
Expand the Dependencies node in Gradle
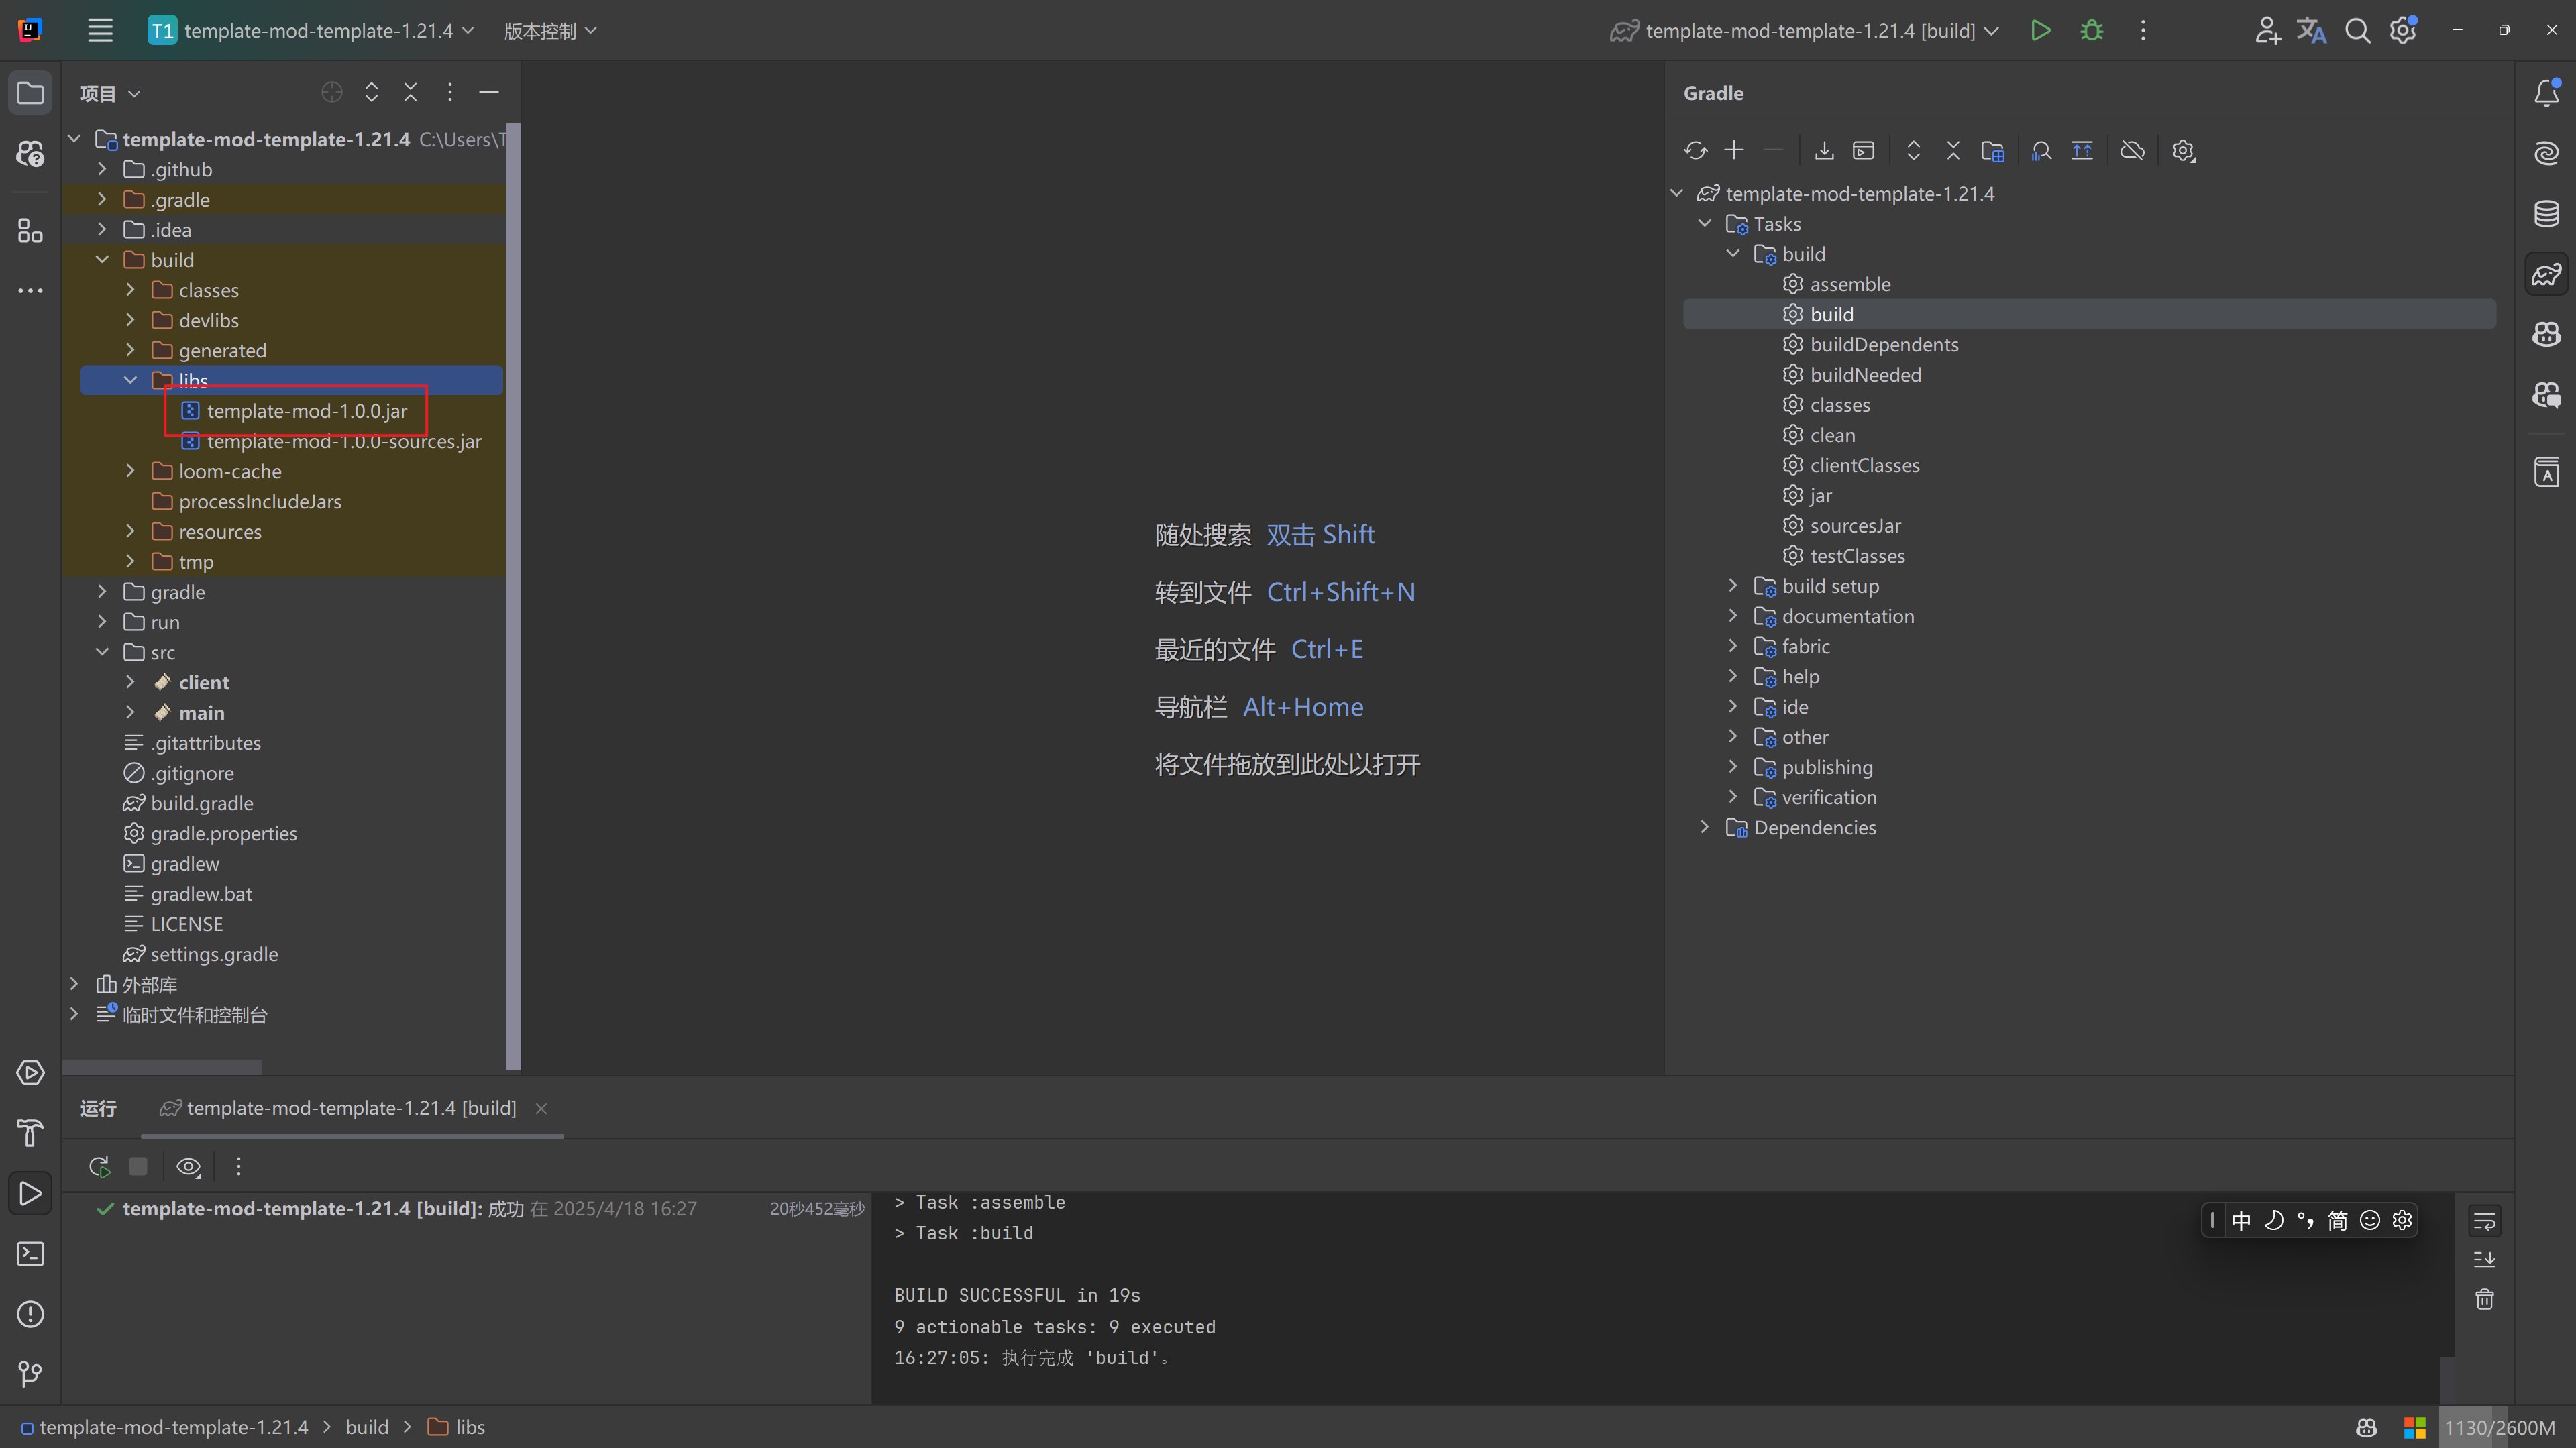(x=1705, y=827)
